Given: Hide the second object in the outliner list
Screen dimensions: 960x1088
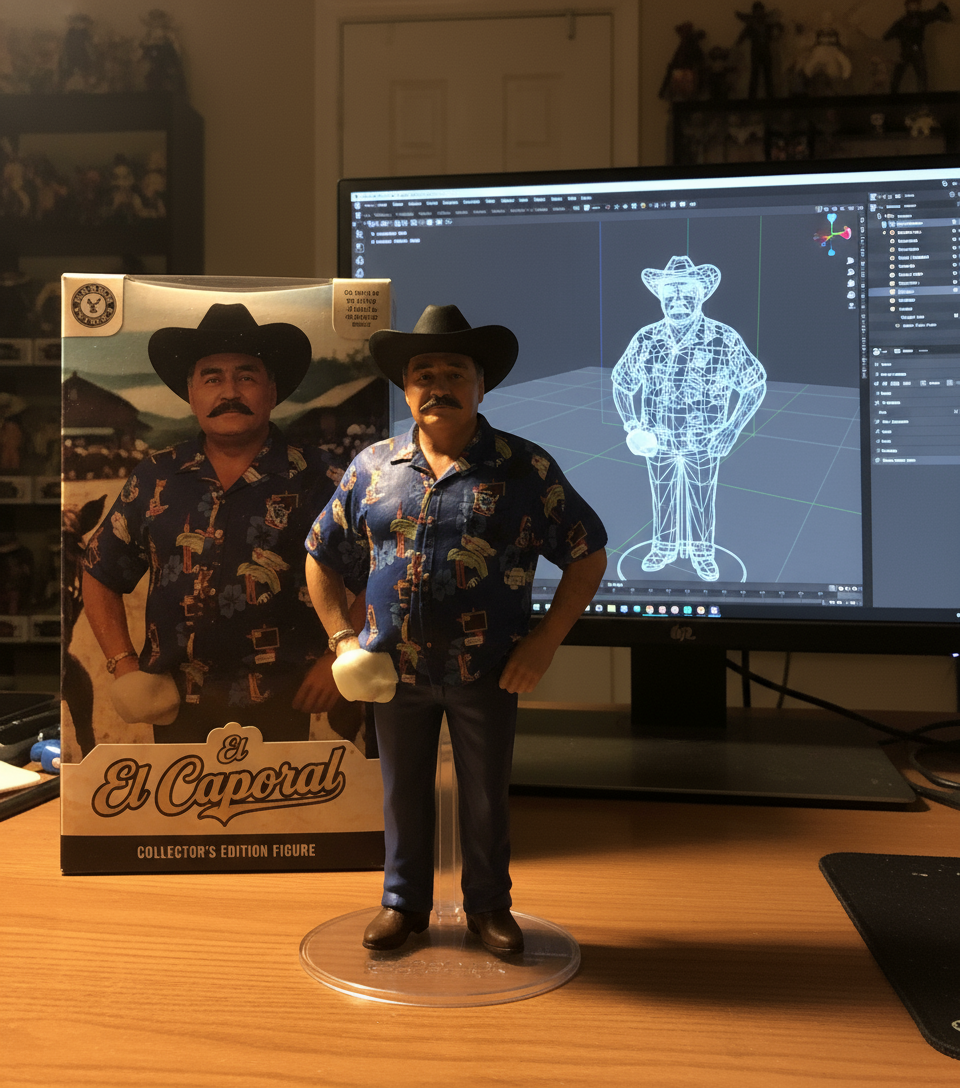Looking at the screenshot, I should pos(955,241).
